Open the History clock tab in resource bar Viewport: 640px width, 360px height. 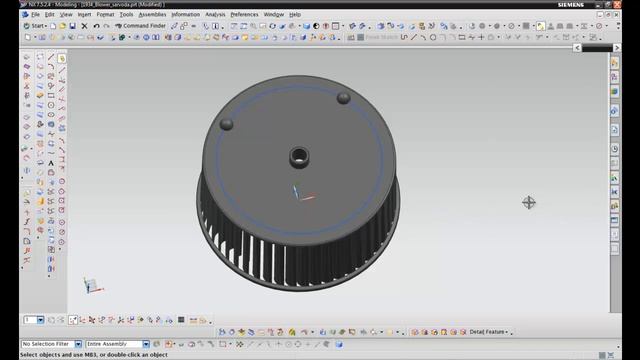[615, 149]
